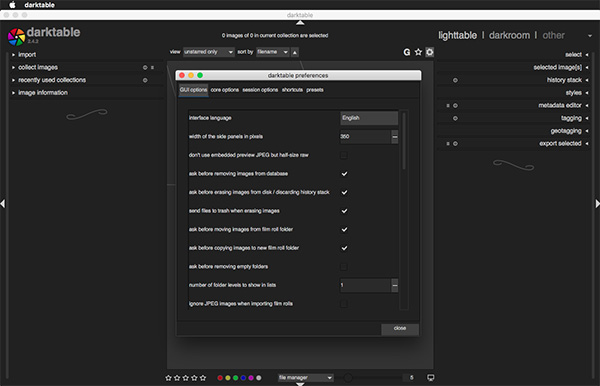Apply red color label
This screenshot has height=386, width=600.
click(x=220, y=378)
